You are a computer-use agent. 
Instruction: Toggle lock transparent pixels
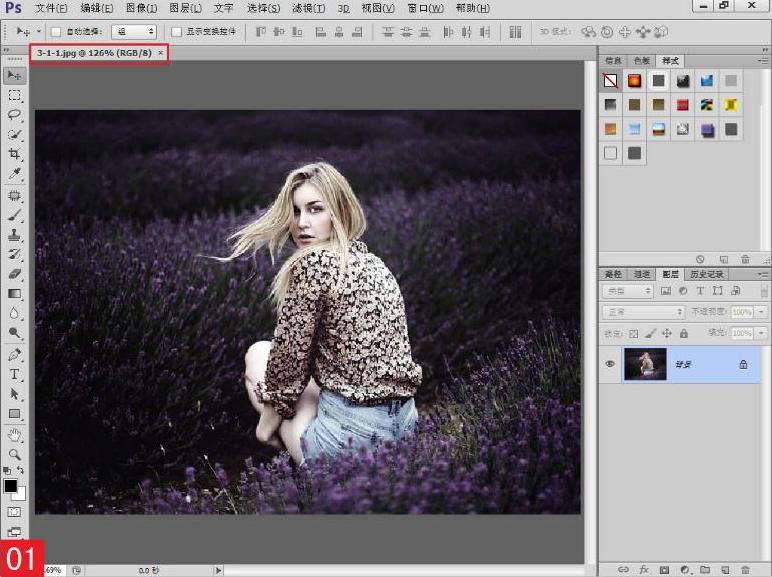[x=634, y=334]
